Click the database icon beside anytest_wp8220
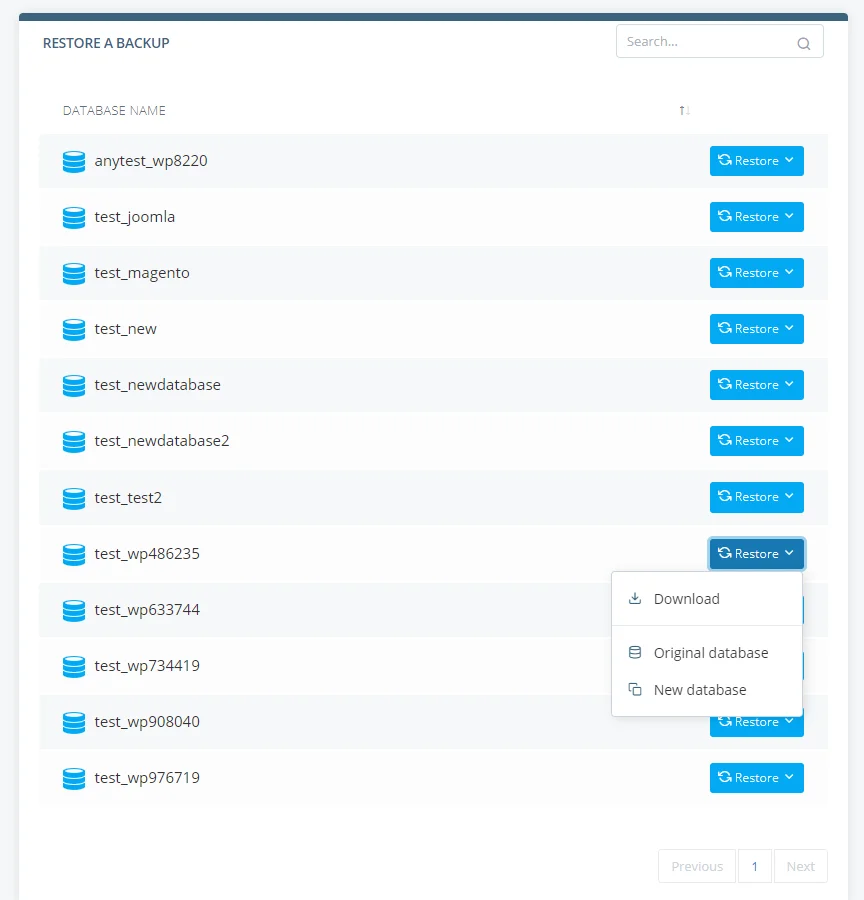The width and height of the screenshot is (864, 900). (73, 161)
